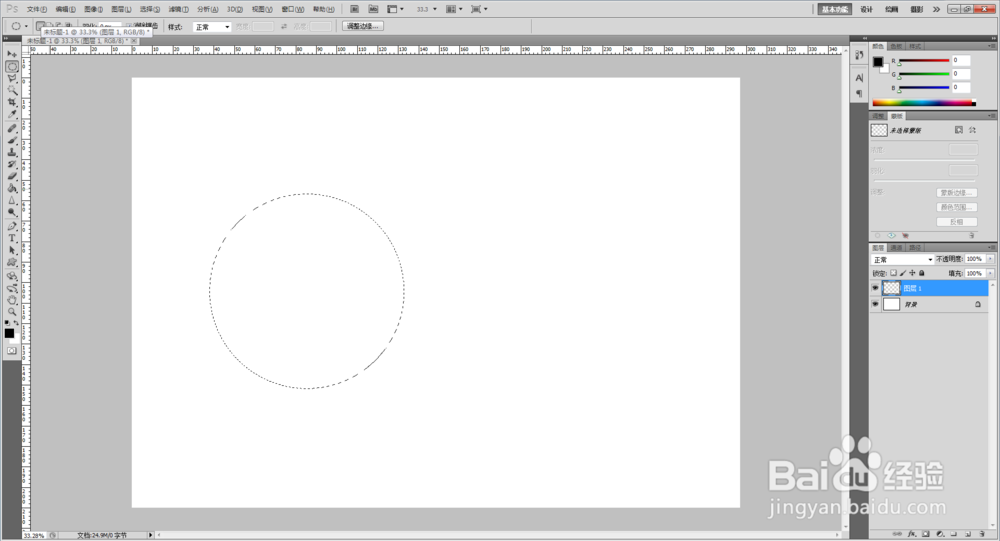The height and width of the screenshot is (541, 1000).
Task: Toggle the anti-alias checkbox in options bar
Action: [129, 26]
